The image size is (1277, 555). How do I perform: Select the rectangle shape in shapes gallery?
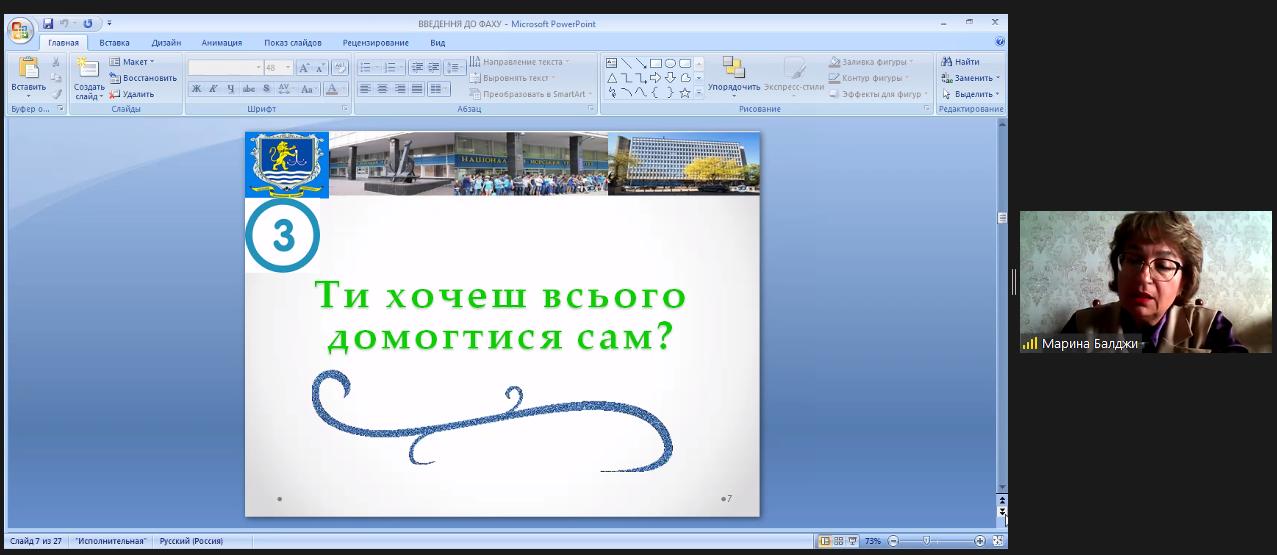coord(655,63)
